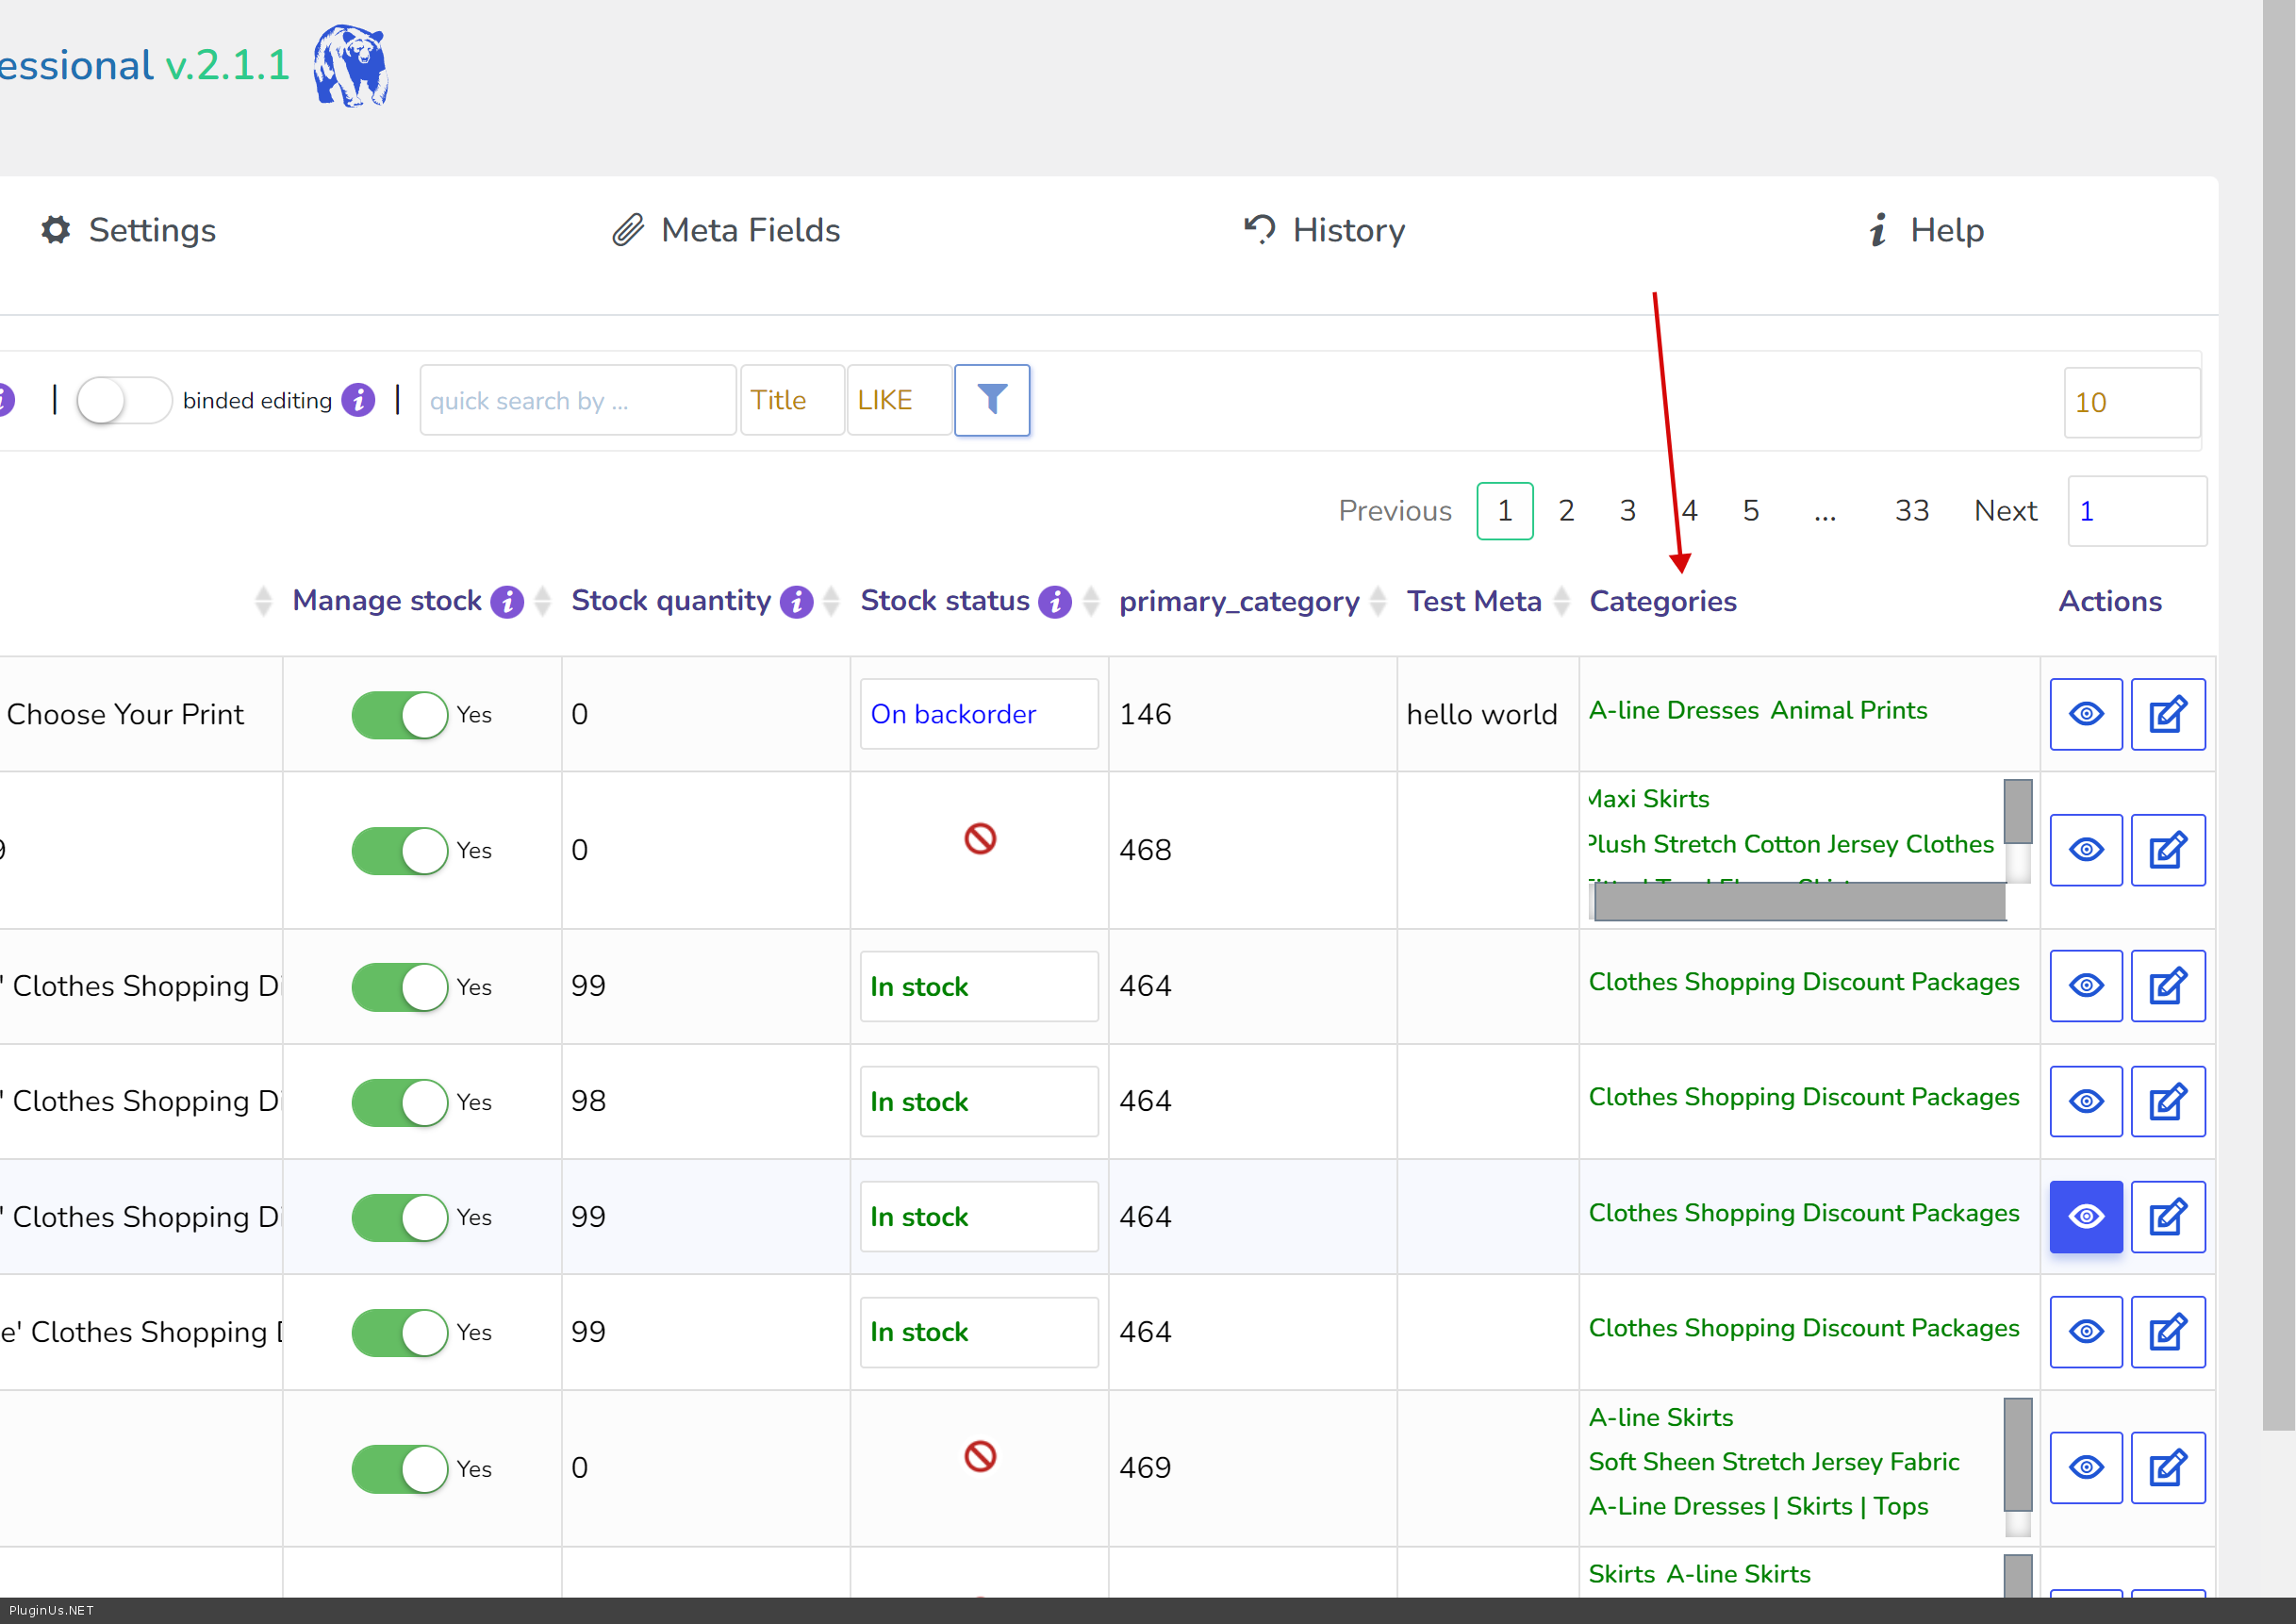
Task: Enable the binded editing switch
Action: point(124,401)
